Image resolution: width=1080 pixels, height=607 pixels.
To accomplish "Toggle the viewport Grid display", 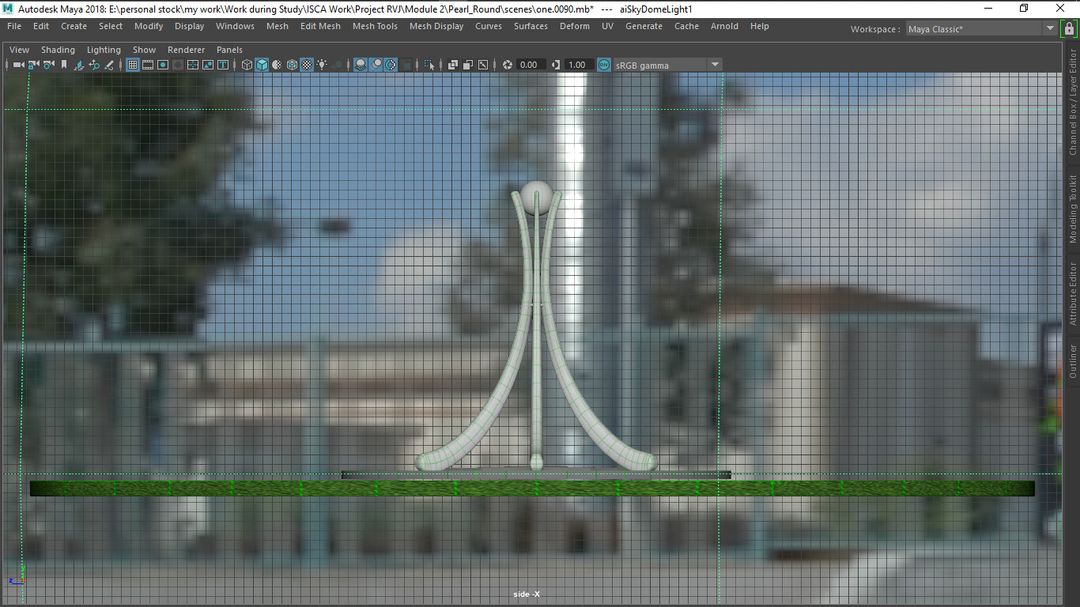I will [132, 65].
